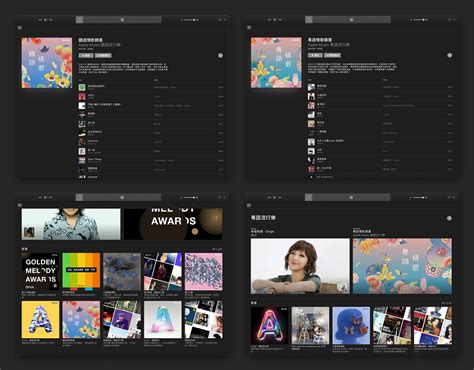Go to previous track in bottom-right window toolbar
This screenshot has height=370, width=474.
click(270, 198)
